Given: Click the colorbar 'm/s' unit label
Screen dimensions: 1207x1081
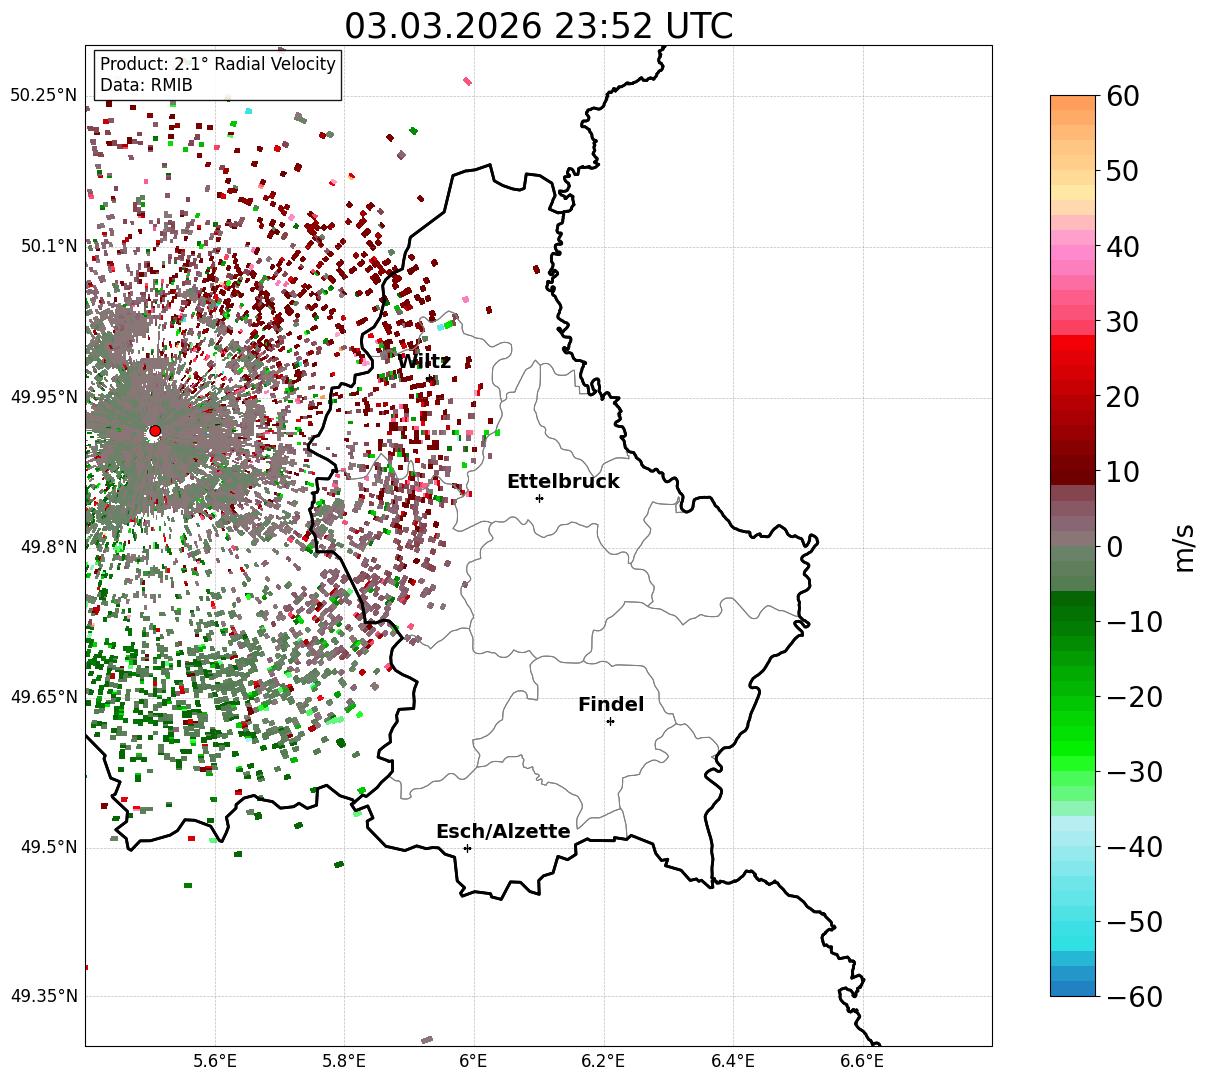Looking at the screenshot, I should (1184, 546).
